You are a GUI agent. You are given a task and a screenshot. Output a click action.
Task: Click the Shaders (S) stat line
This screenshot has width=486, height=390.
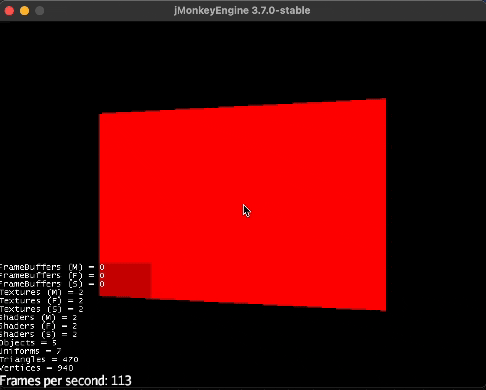pyautogui.click(x=38, y=334)
